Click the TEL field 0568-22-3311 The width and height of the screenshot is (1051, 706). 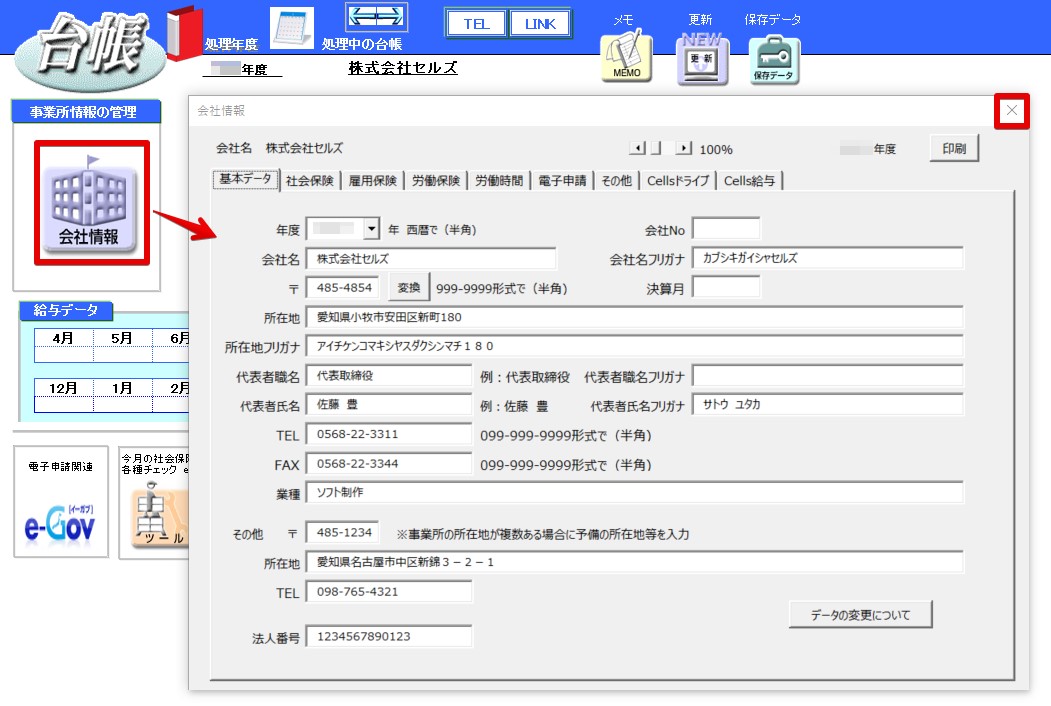(389, 434)
